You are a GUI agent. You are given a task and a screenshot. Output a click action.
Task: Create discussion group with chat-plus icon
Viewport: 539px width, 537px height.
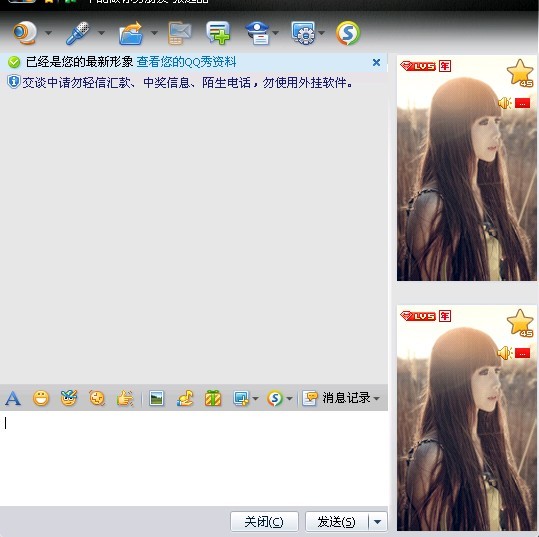tap(218, 33)
